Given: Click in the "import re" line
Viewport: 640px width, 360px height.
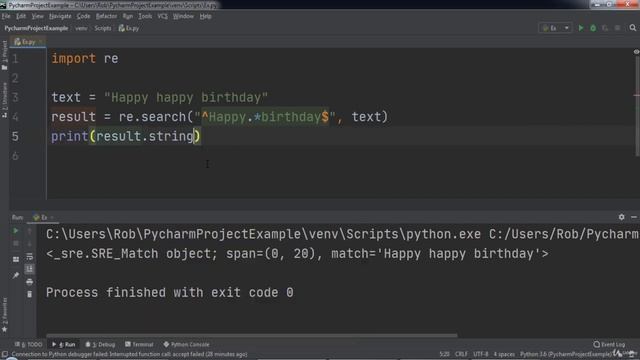Looking at the screenshot, I should pyautogui.click(x=85, y=58).
